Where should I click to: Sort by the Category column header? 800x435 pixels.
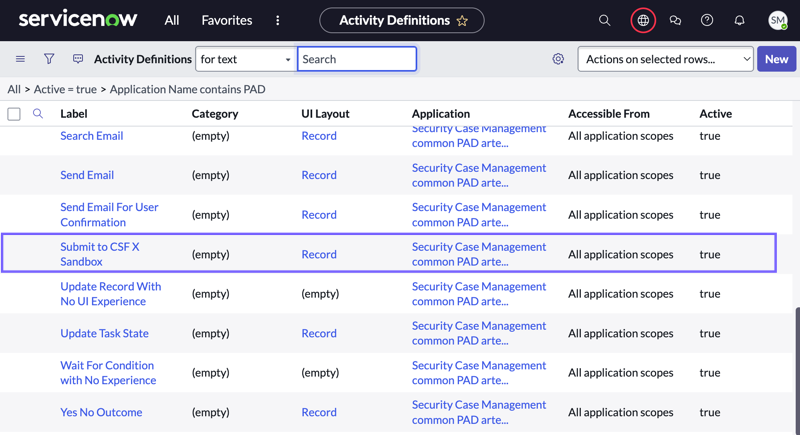point(215,114)
